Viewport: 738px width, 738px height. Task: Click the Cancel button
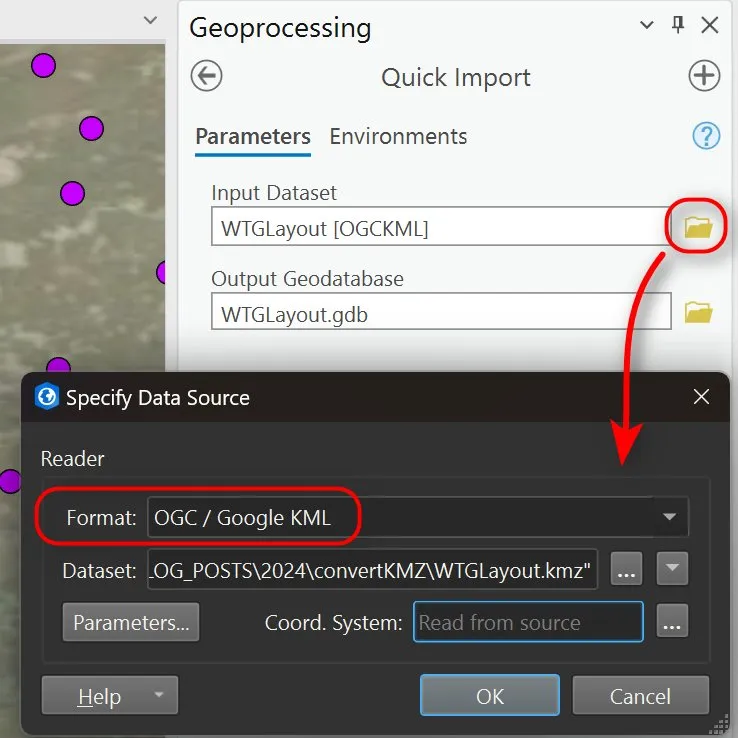coord(641,696)
